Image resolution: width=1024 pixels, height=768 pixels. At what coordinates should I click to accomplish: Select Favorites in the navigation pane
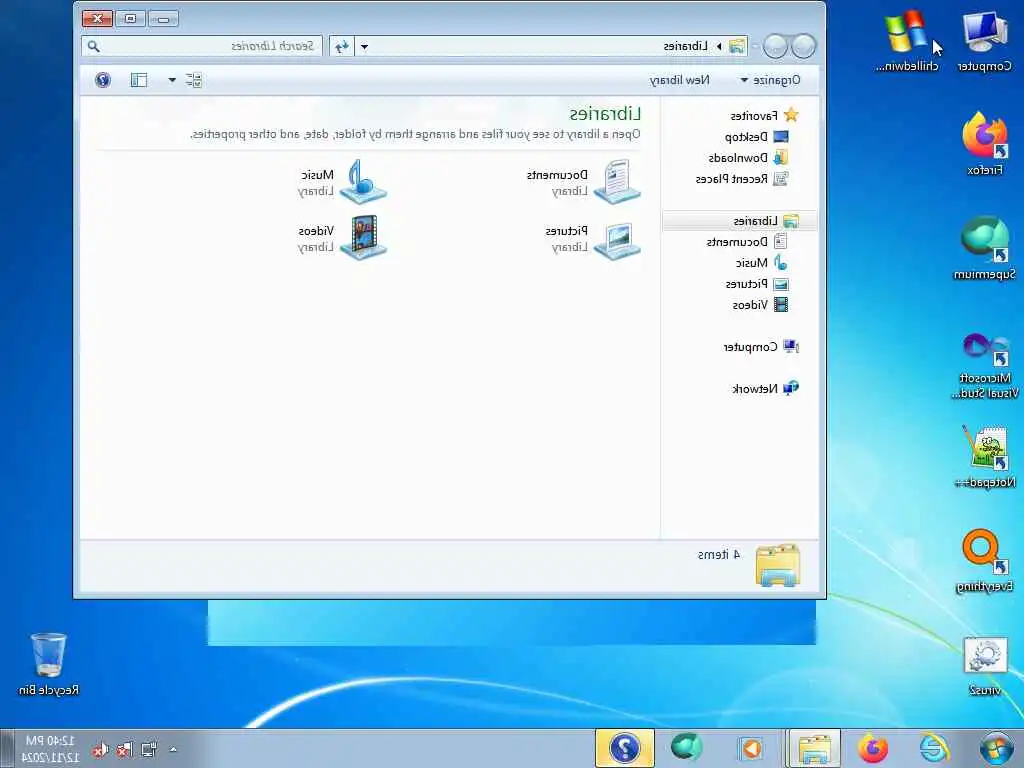click(764, 116)
